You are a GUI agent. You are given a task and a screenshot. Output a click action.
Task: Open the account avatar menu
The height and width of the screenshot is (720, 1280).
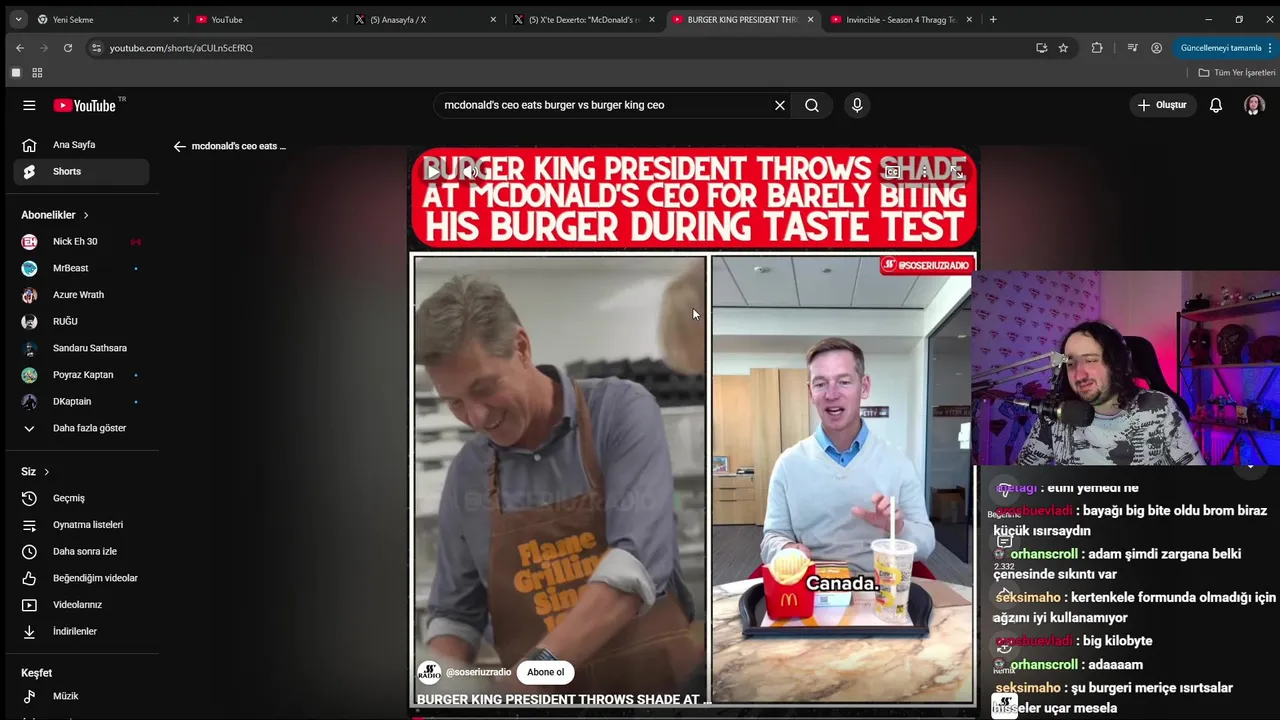(x=1254, y=105)
